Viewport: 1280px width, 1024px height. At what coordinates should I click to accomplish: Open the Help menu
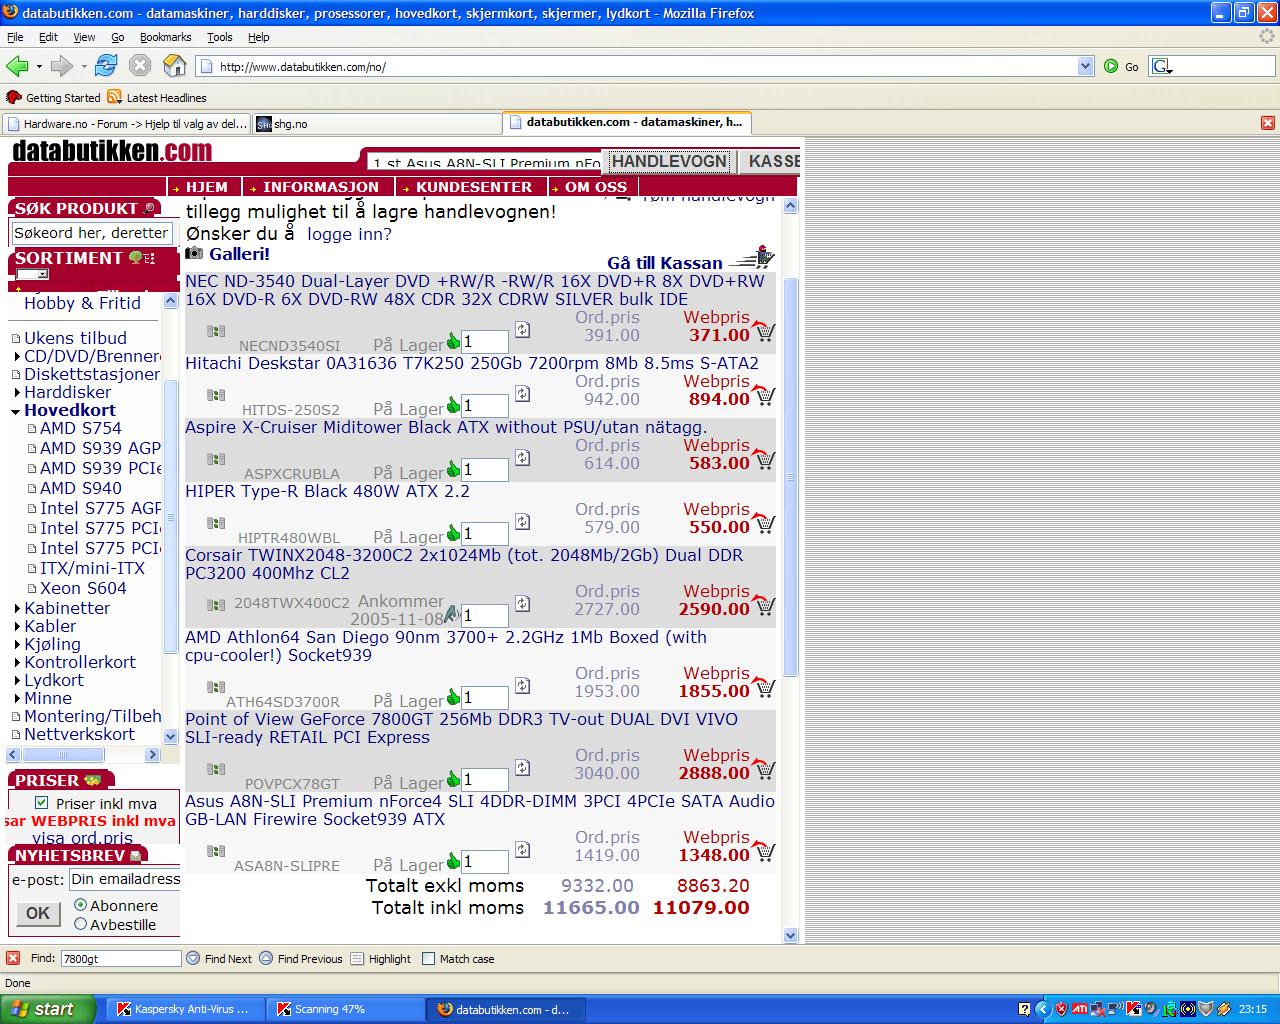point(259,37)
